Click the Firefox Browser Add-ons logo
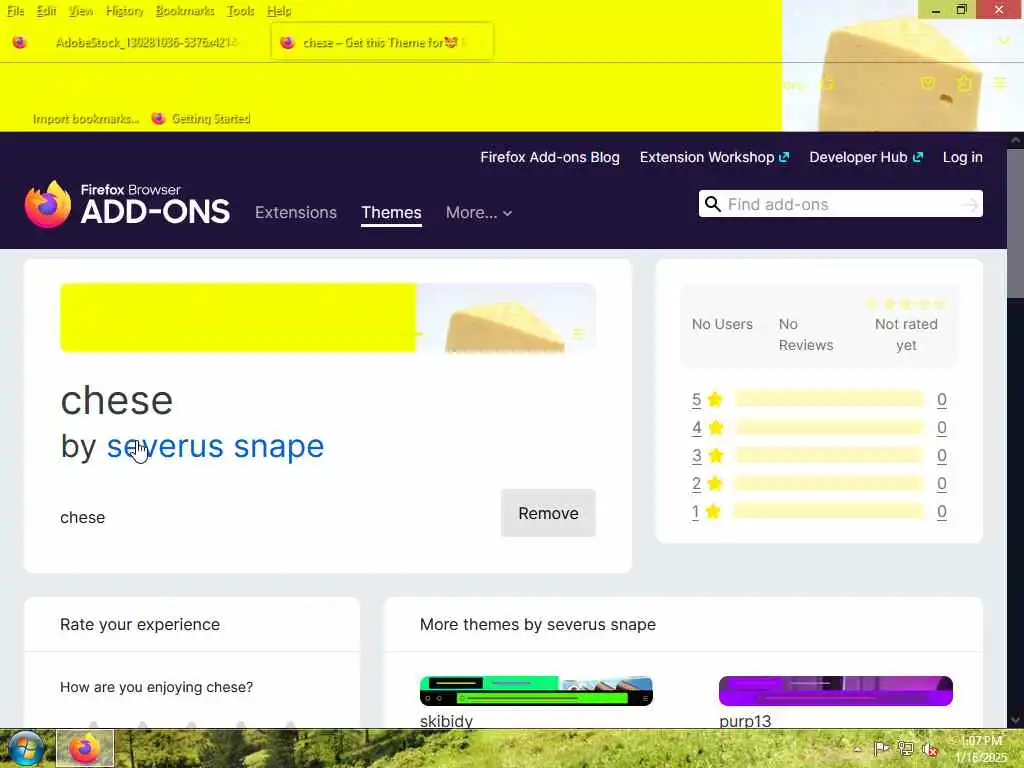Screen dimensions: 1024x768 coord(127,204)
